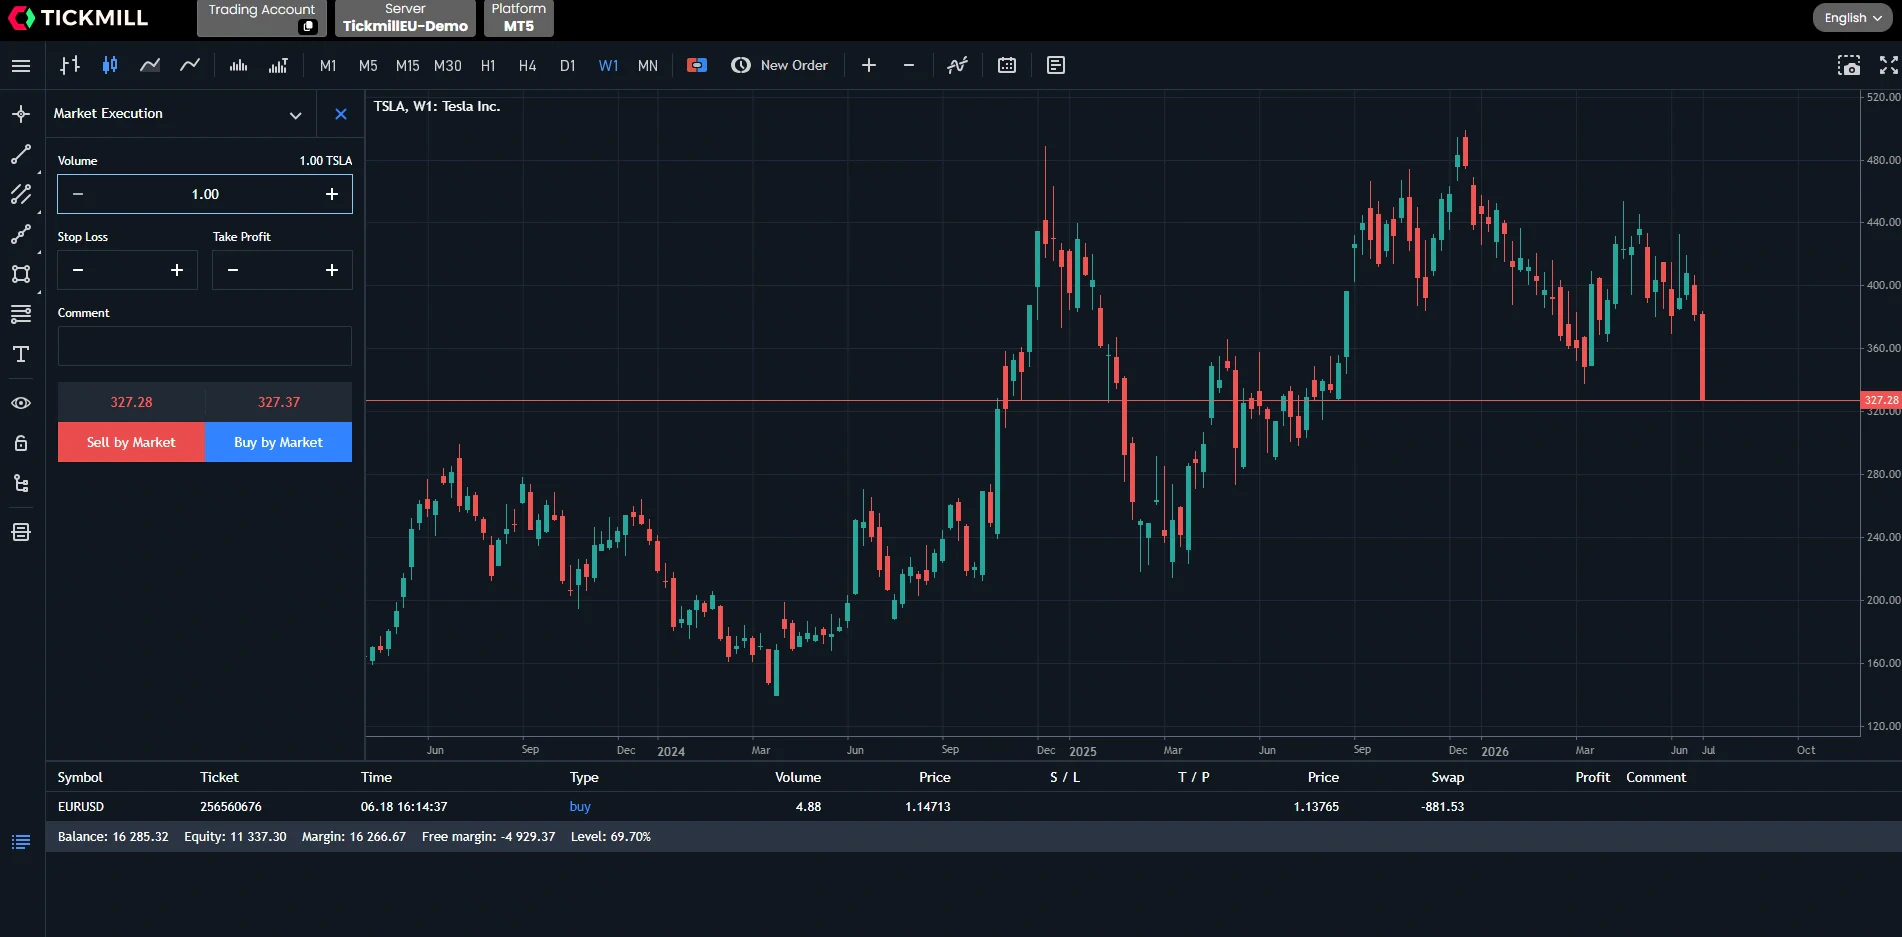
Task: Select the Fibonacci levels tool
Action: point(21,314)
